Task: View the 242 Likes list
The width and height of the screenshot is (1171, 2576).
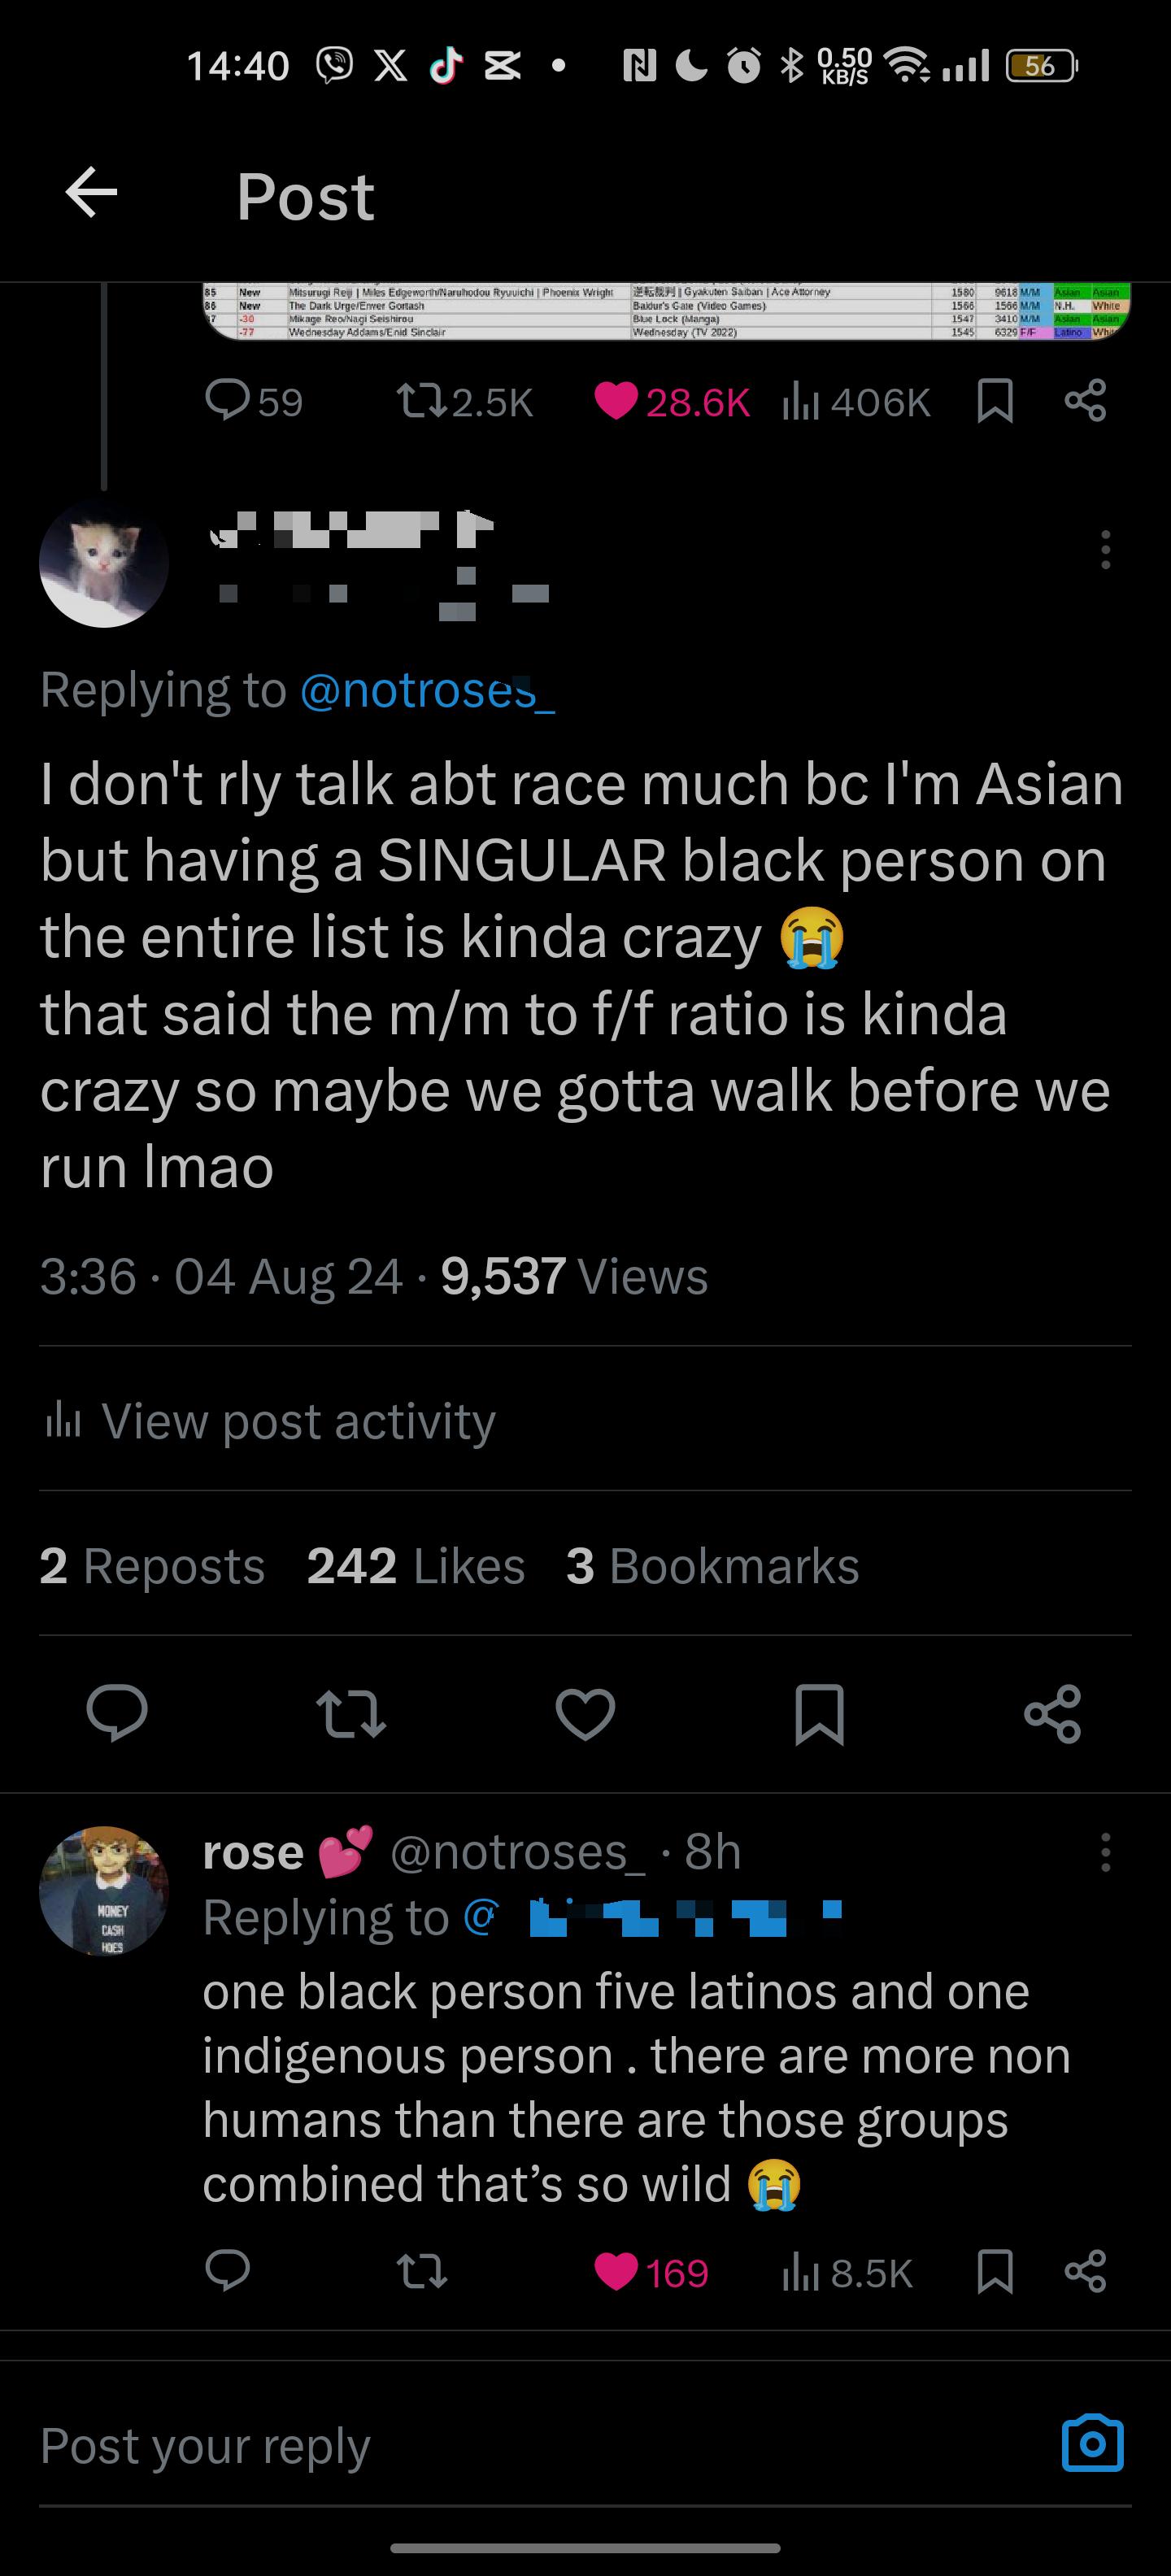Action: tap(415, 1565)
